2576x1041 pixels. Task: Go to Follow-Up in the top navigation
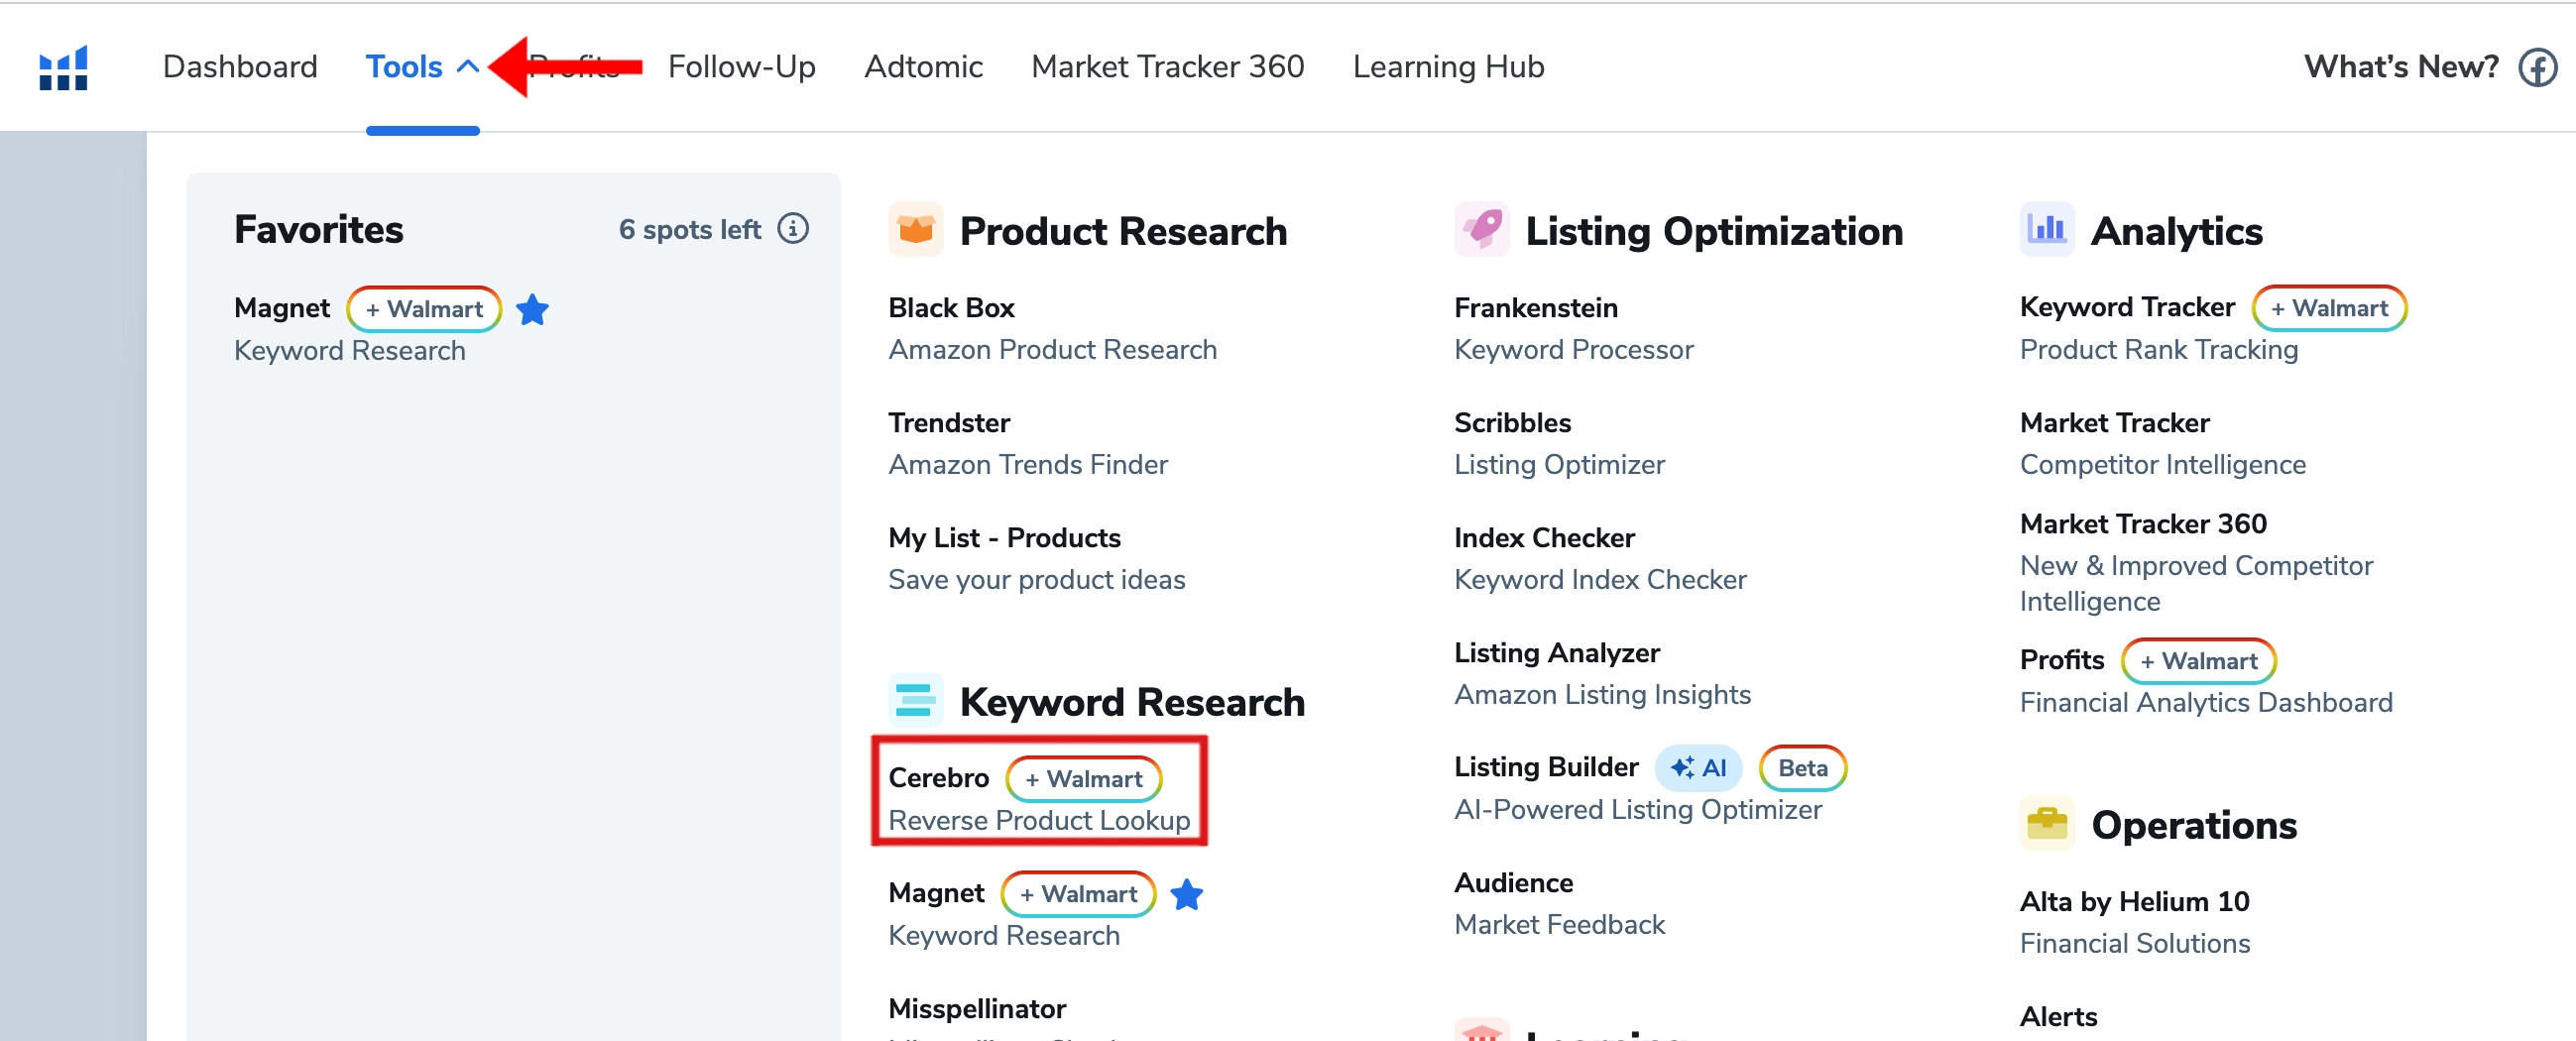coord(741,67)
